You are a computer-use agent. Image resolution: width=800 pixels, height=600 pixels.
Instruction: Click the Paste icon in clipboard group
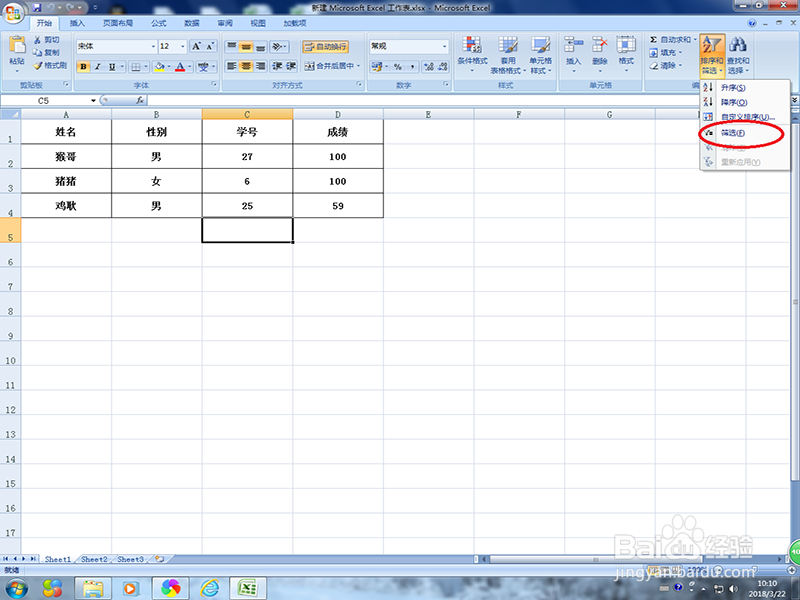17,45
